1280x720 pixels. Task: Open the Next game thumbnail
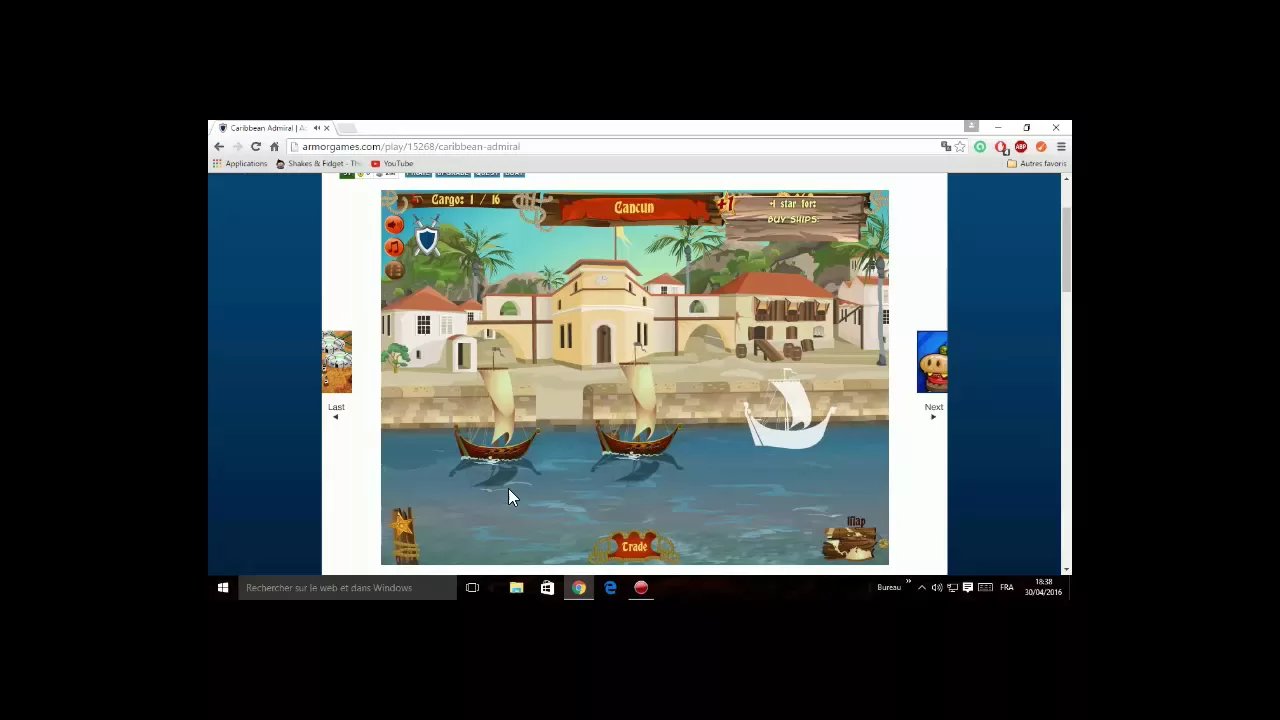point(932,362)
